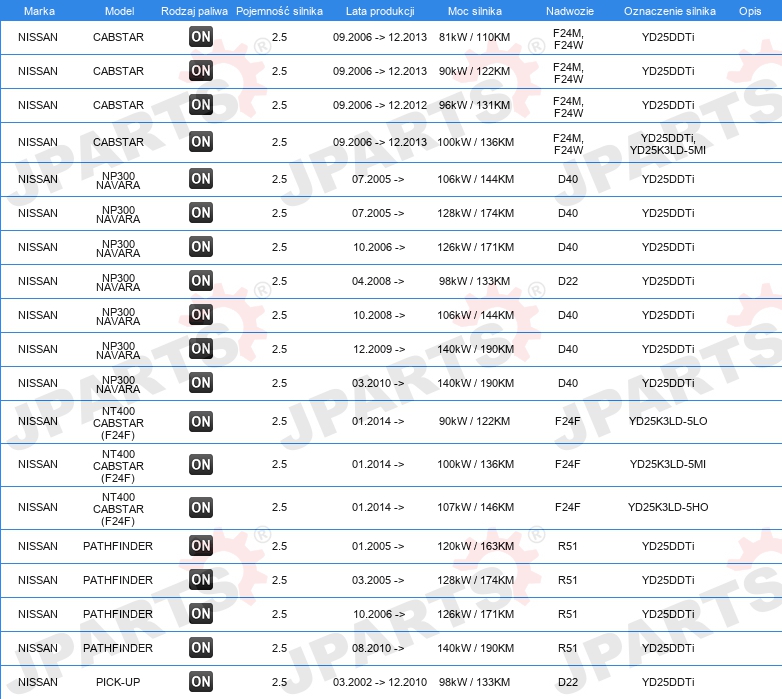
Task: Click the Moc silnika column header
Action: (x=475, y=11)
